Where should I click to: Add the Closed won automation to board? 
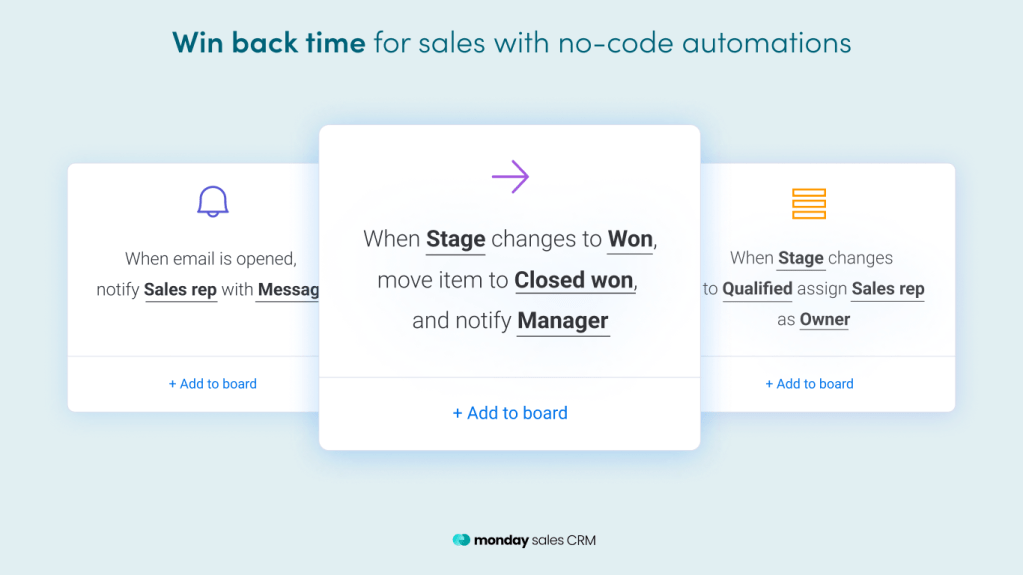coord(510,413)
